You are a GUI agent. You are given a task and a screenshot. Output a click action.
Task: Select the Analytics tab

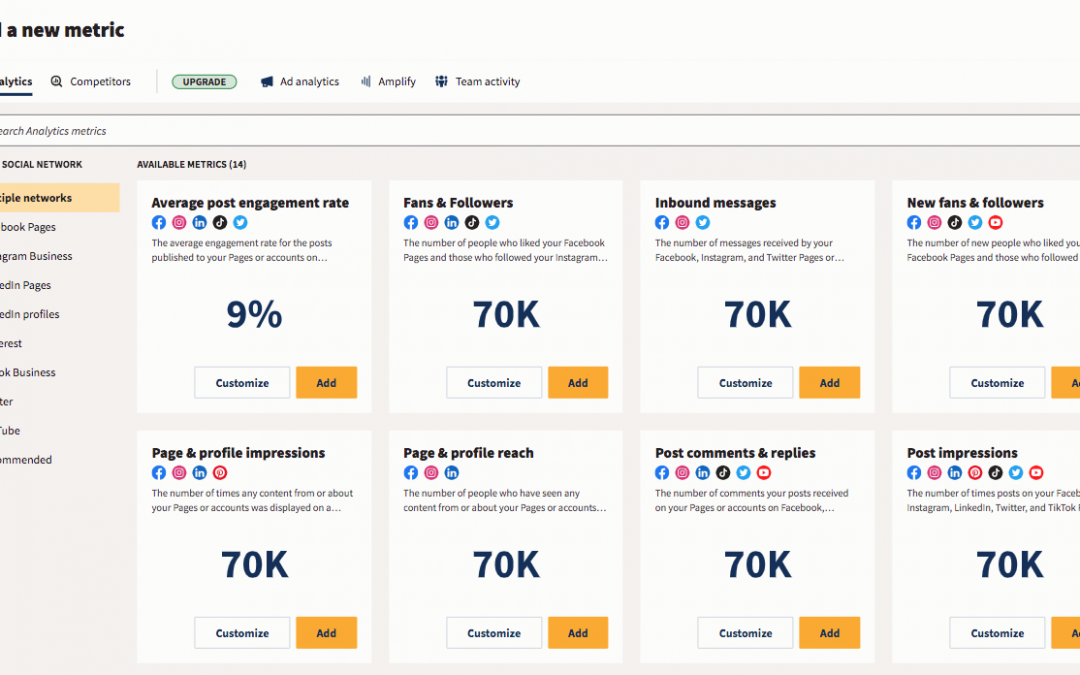(x=15, y=81)
